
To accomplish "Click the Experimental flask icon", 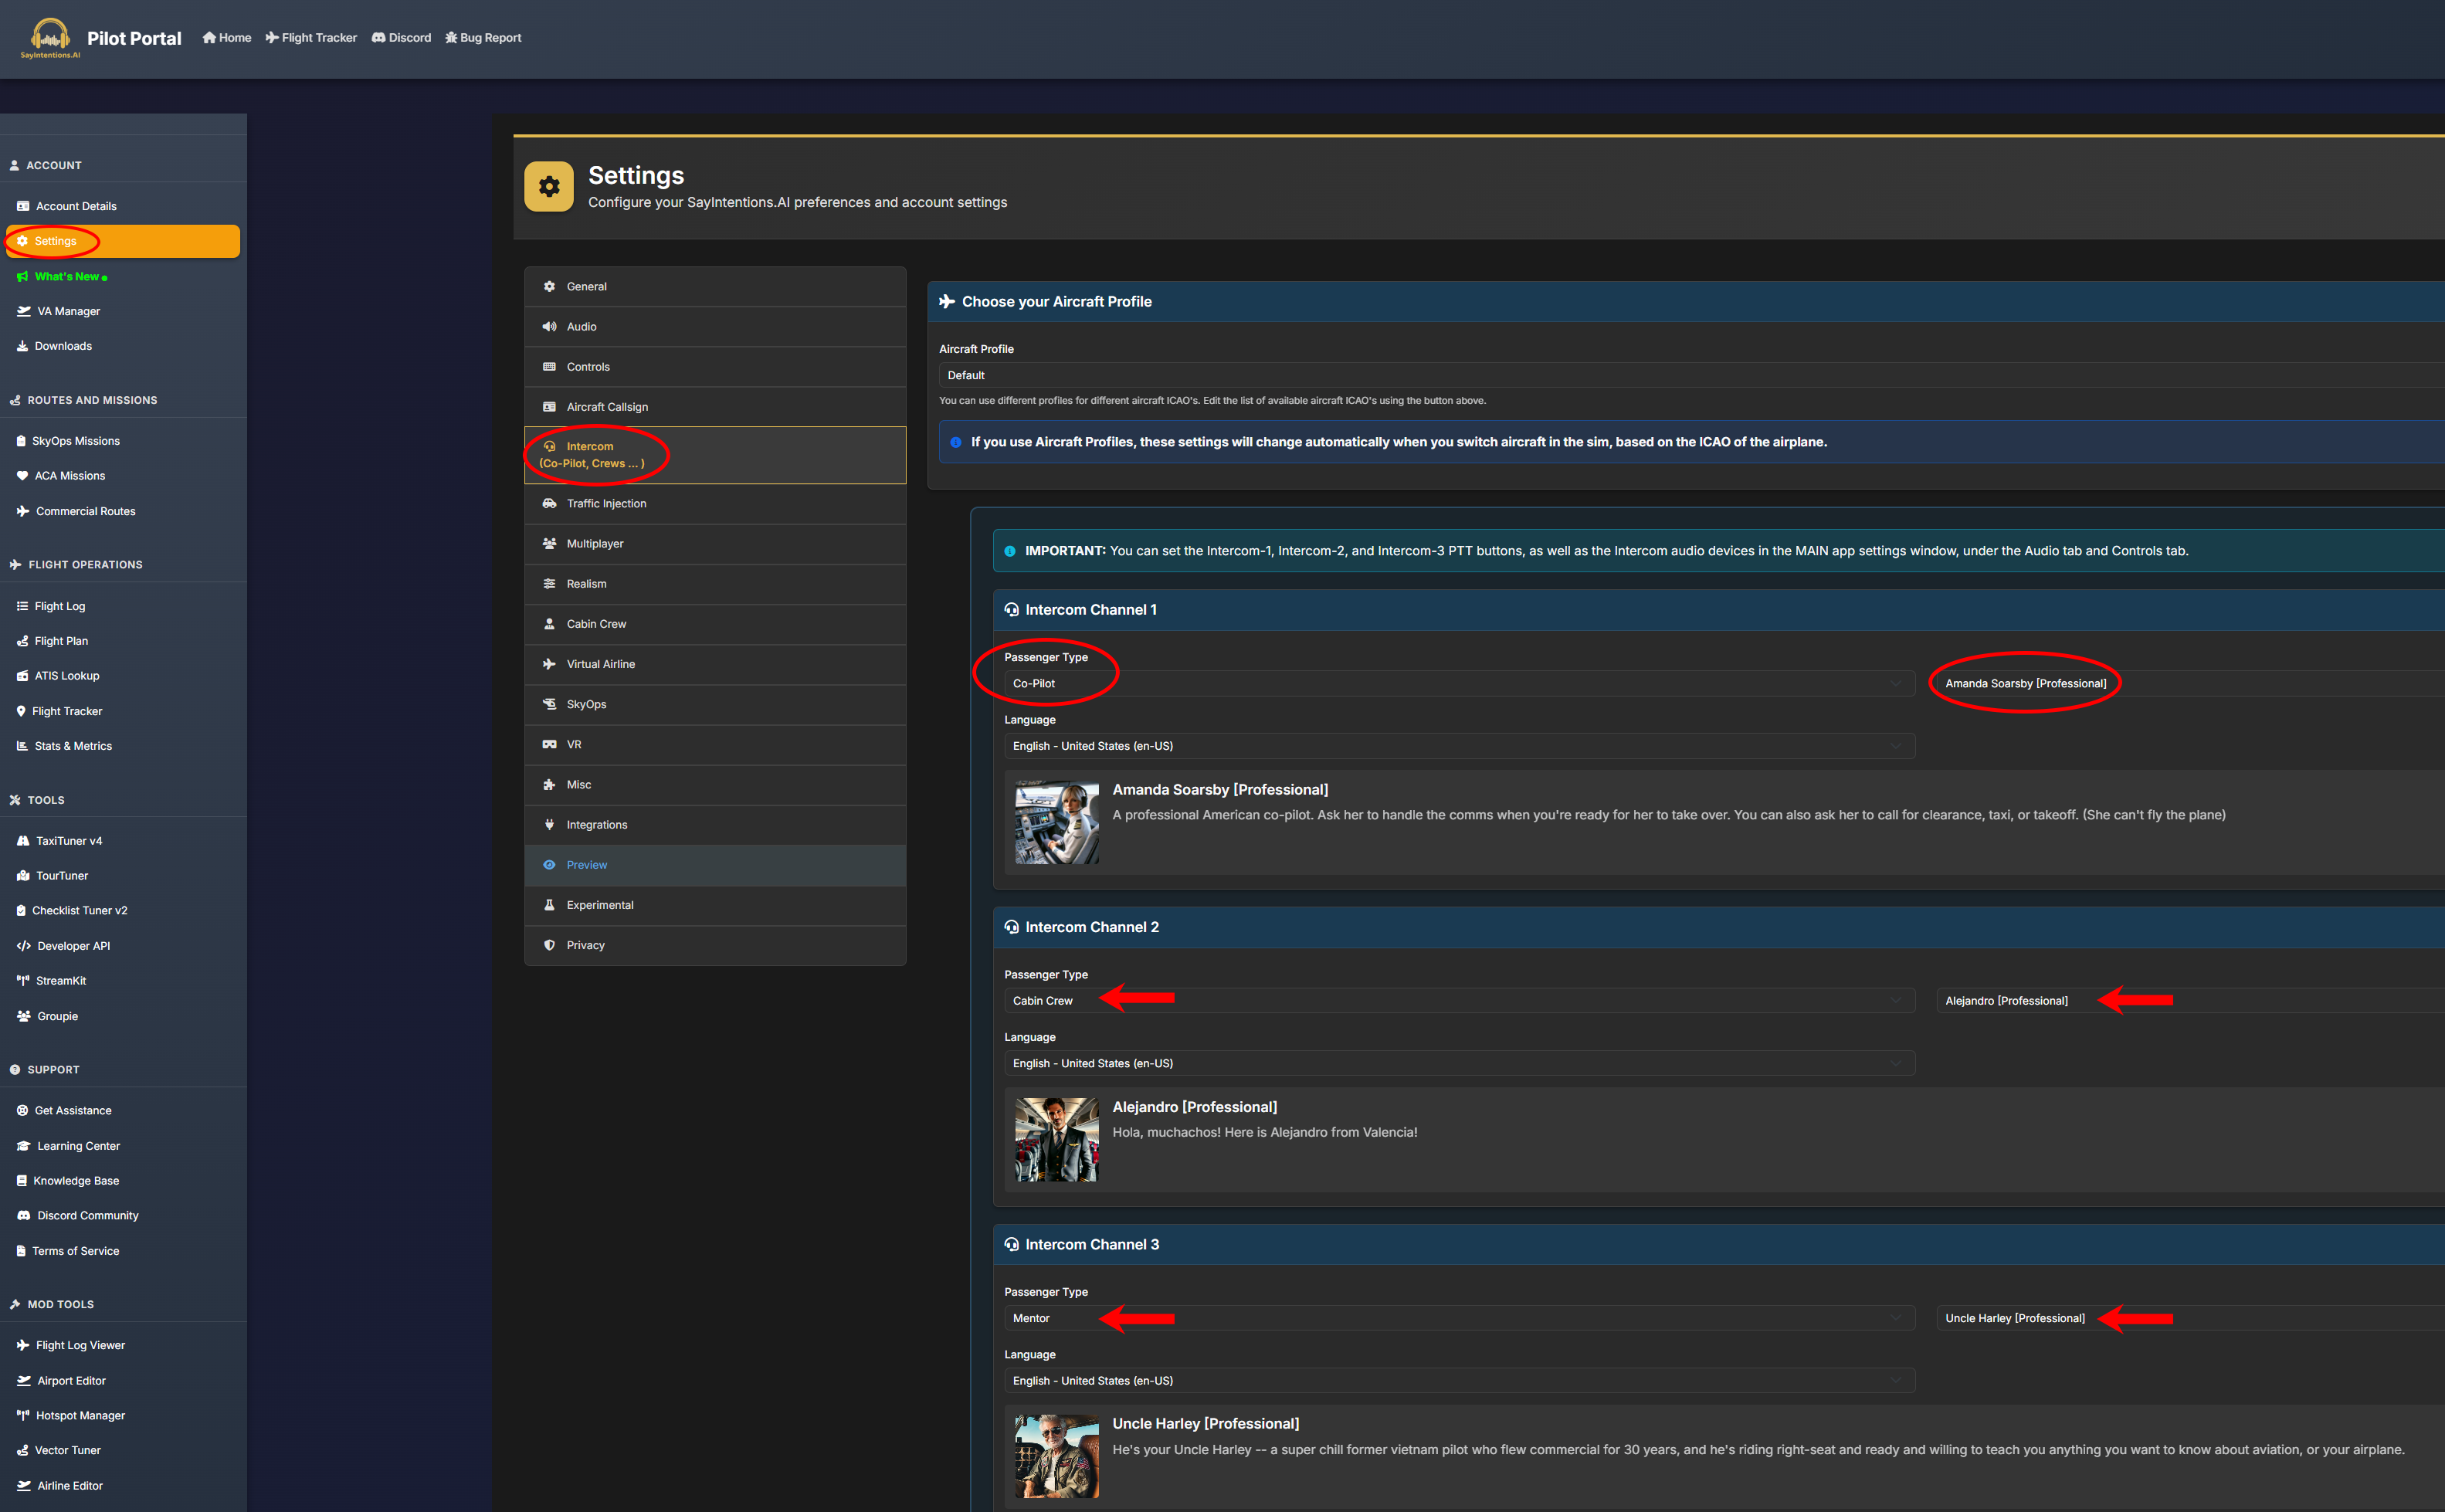I will coord(549,905).
